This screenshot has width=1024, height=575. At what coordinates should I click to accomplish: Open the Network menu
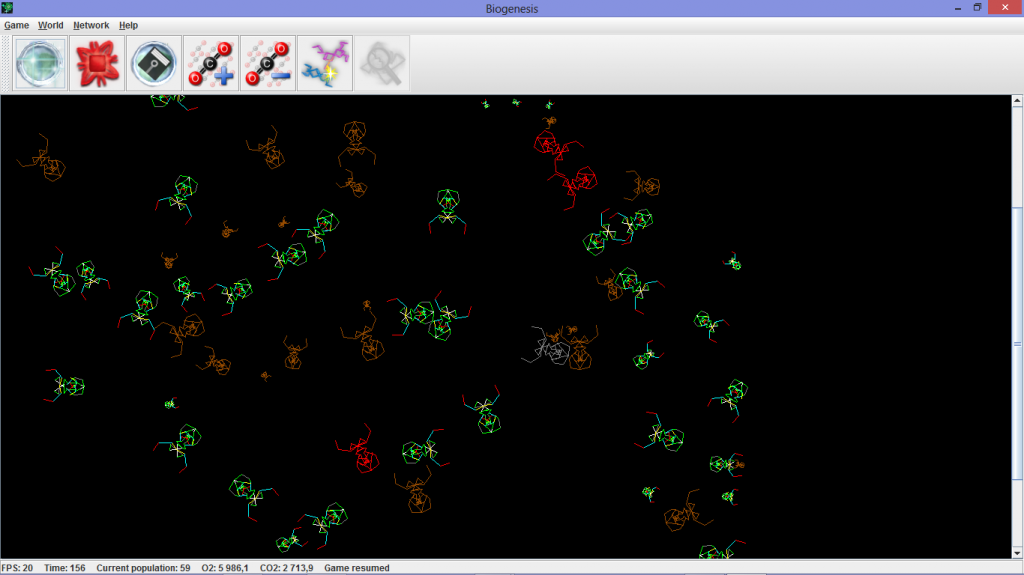click(x=91, y=25)
